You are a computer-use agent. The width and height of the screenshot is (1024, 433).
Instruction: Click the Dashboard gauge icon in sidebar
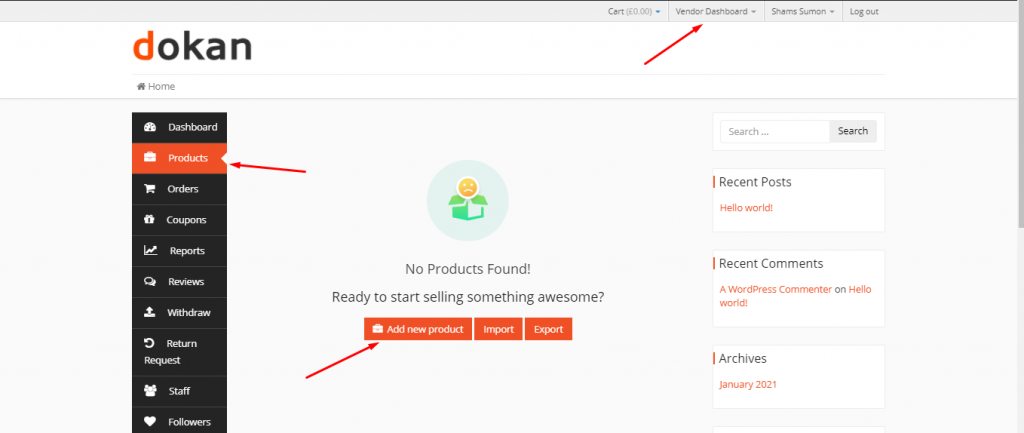150,127
